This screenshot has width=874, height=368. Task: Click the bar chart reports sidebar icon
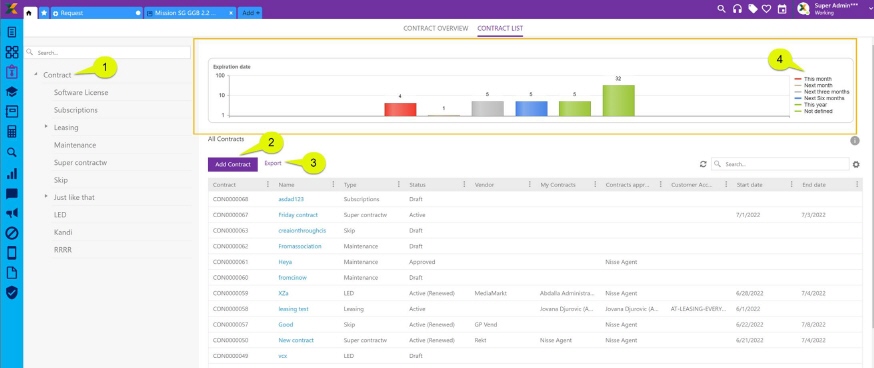pyautogui.click(x=12, y=173)
